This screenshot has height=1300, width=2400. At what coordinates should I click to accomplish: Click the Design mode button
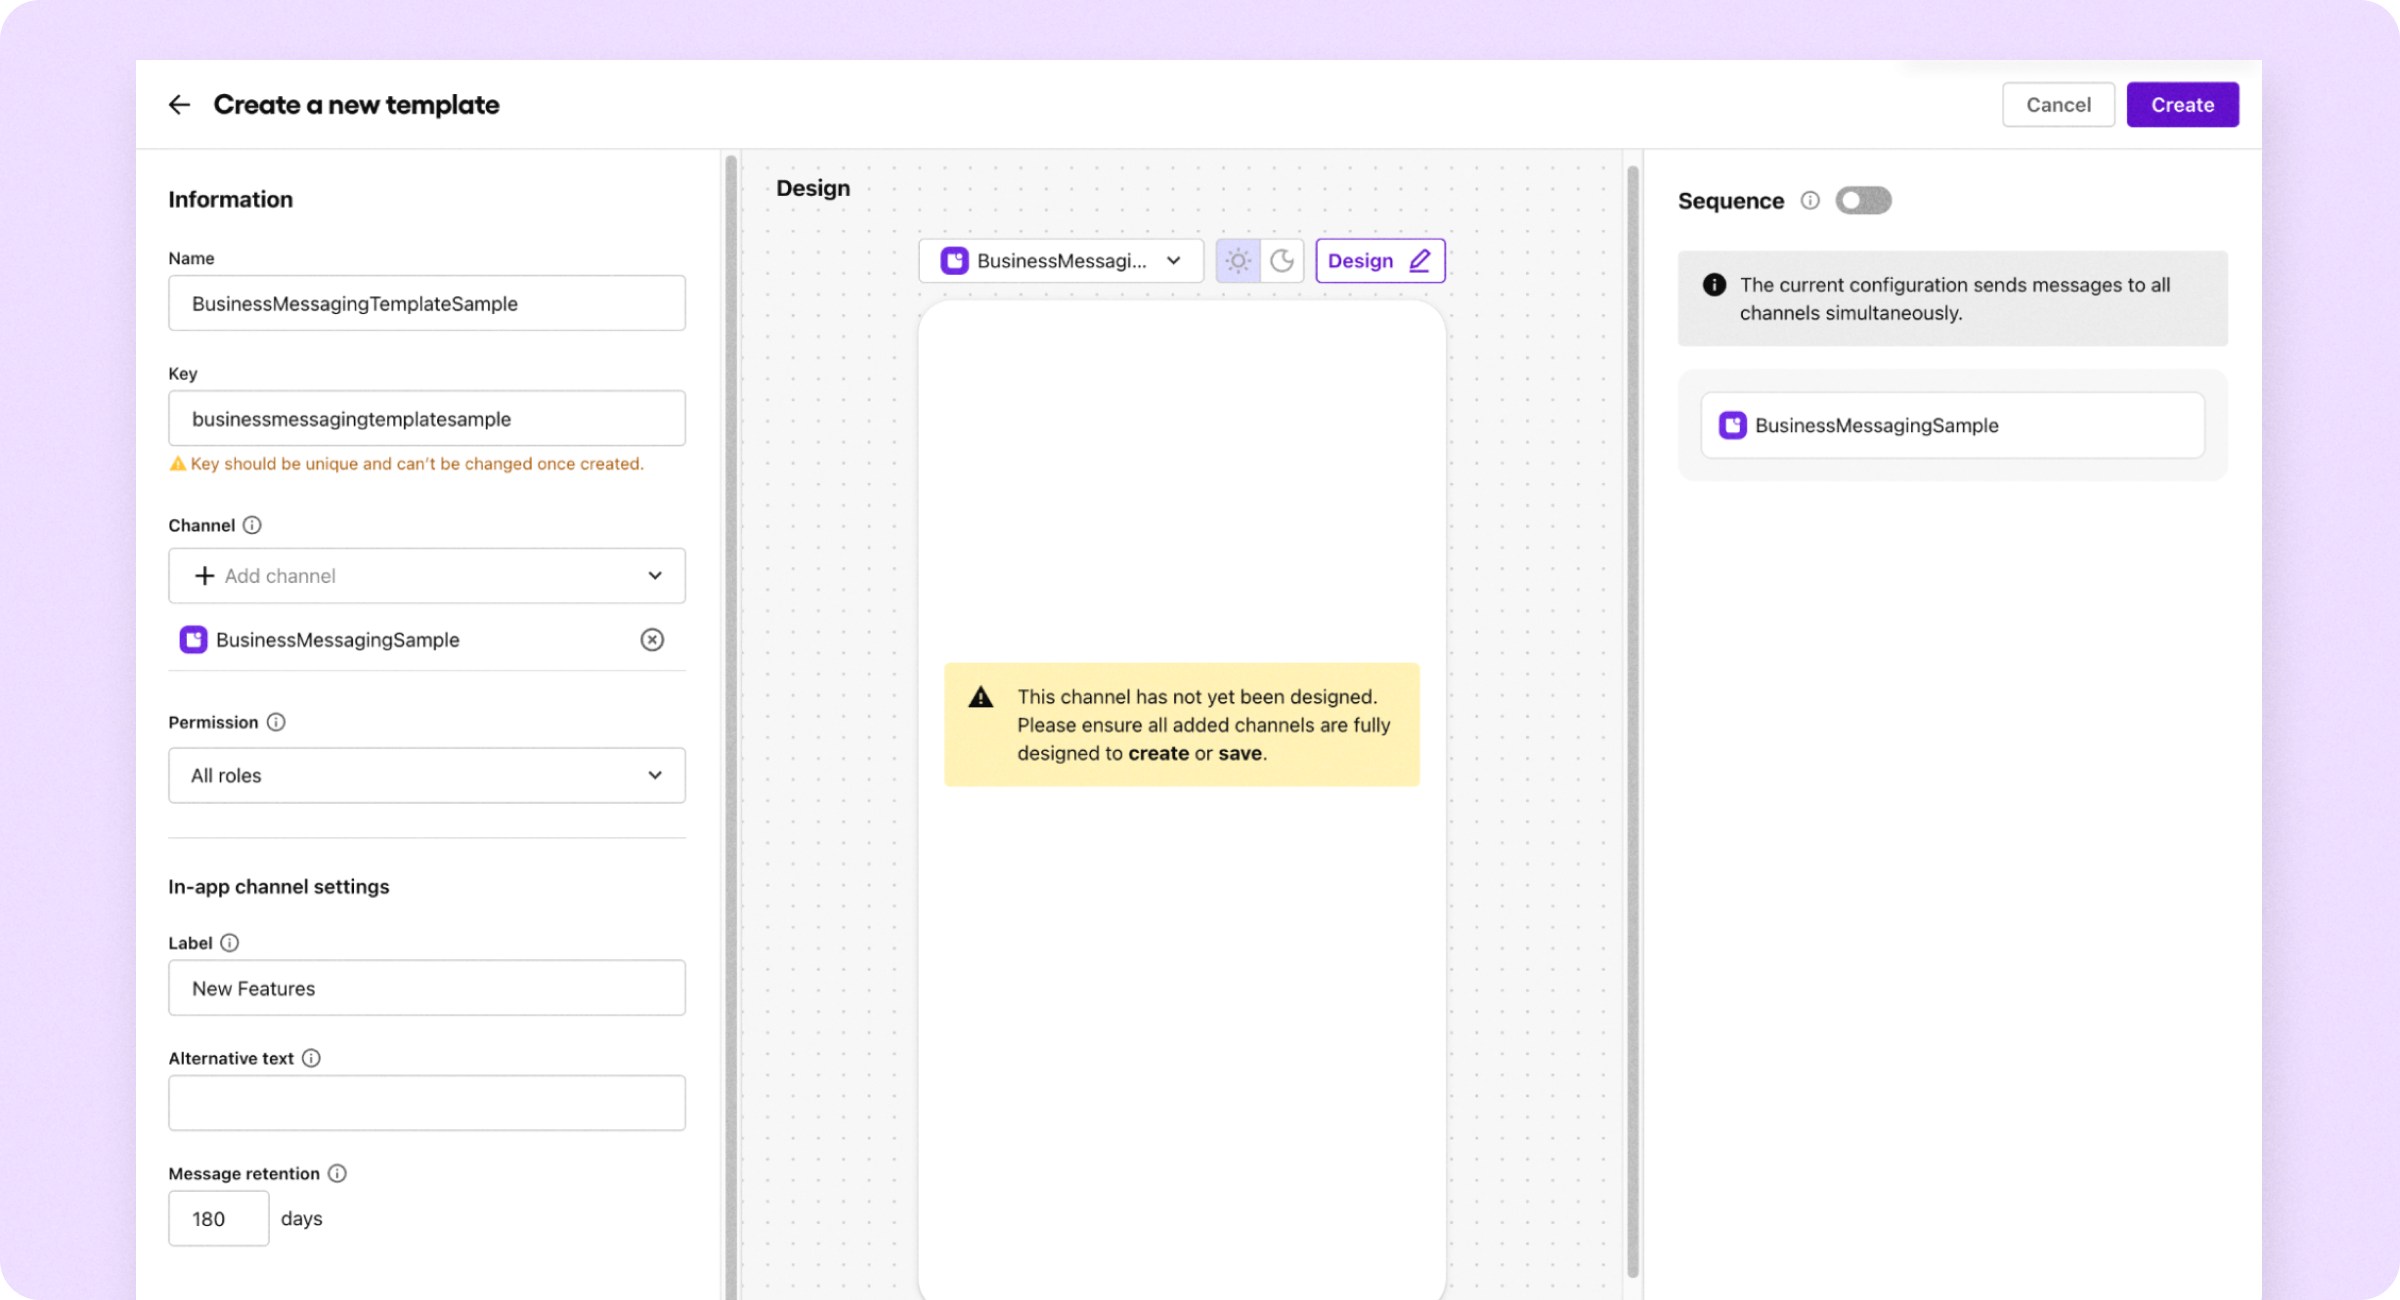[x=1380, y=260]
